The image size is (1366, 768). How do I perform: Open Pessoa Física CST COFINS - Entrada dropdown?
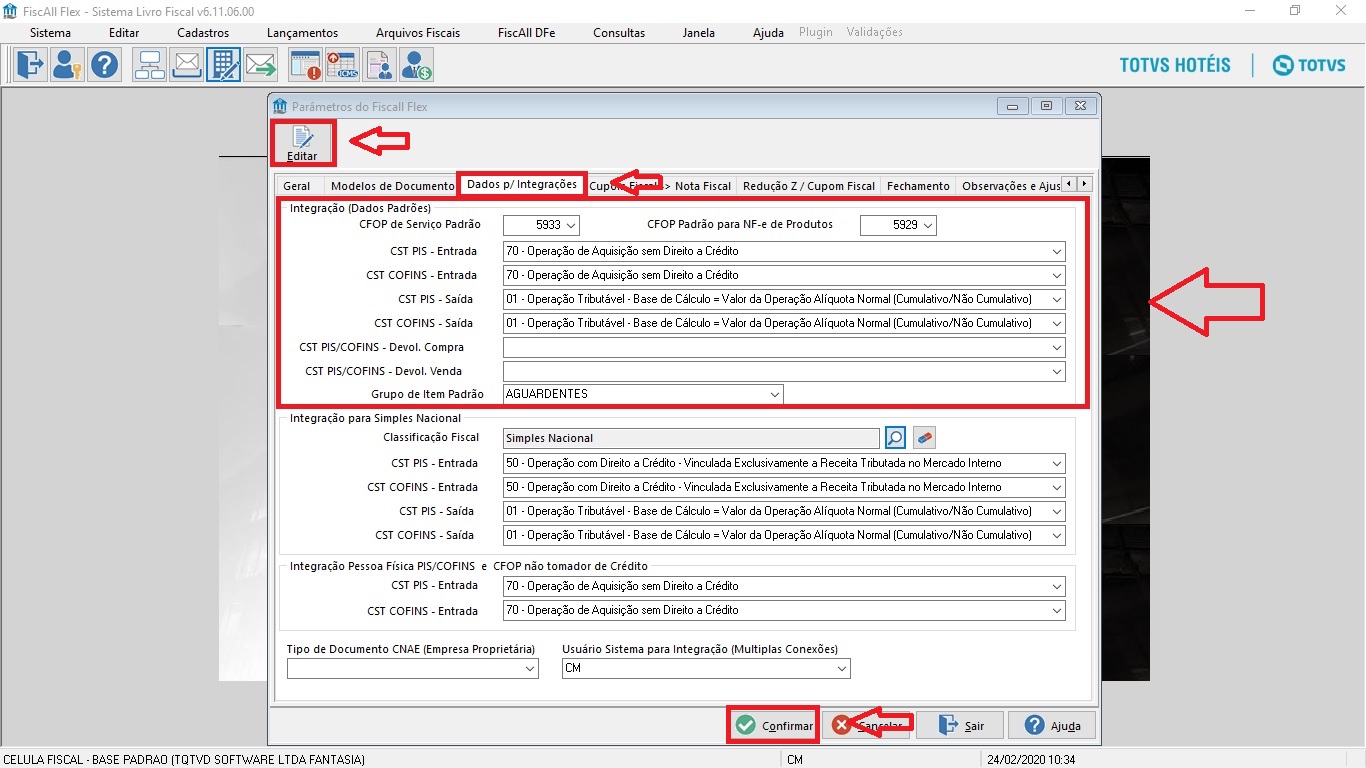1057,611
